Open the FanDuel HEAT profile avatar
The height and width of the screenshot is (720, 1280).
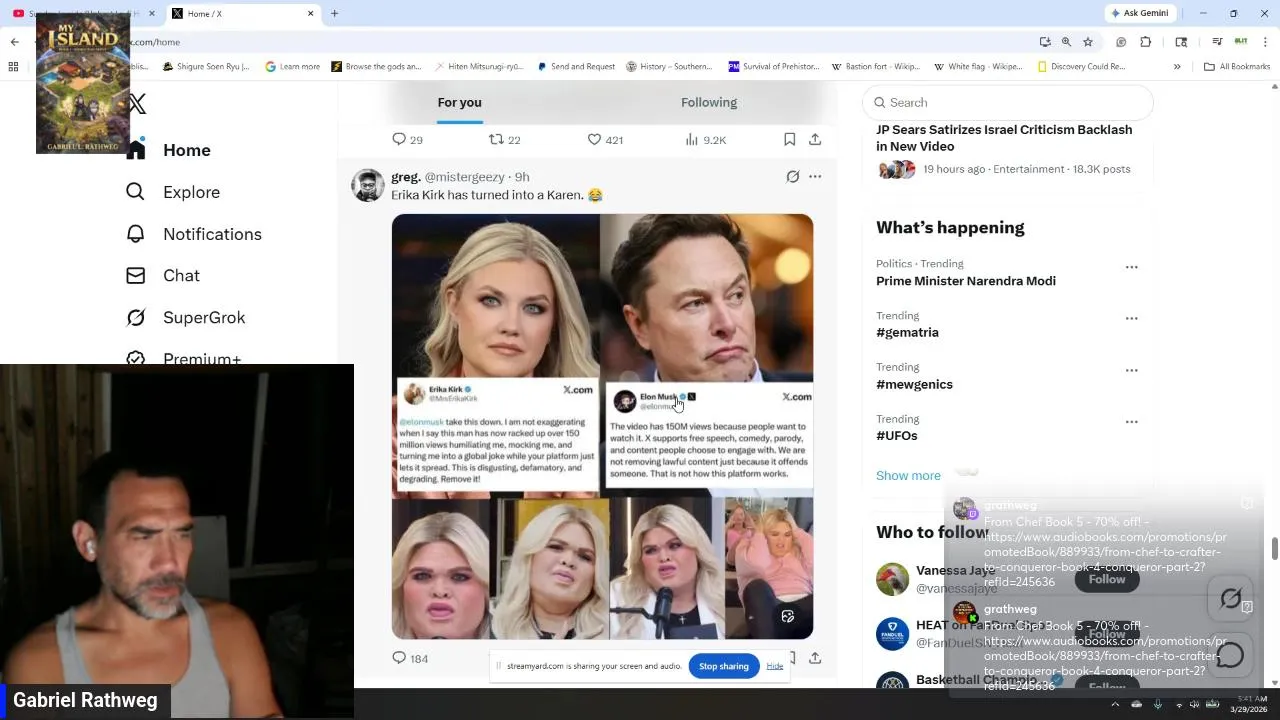892,633
